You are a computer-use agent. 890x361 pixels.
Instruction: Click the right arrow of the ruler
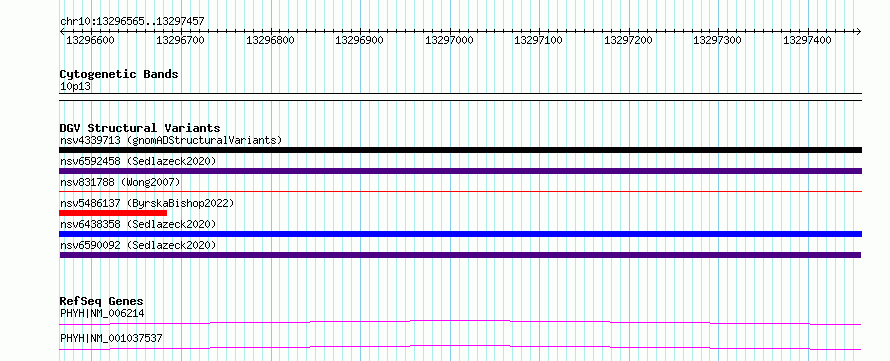859,32
